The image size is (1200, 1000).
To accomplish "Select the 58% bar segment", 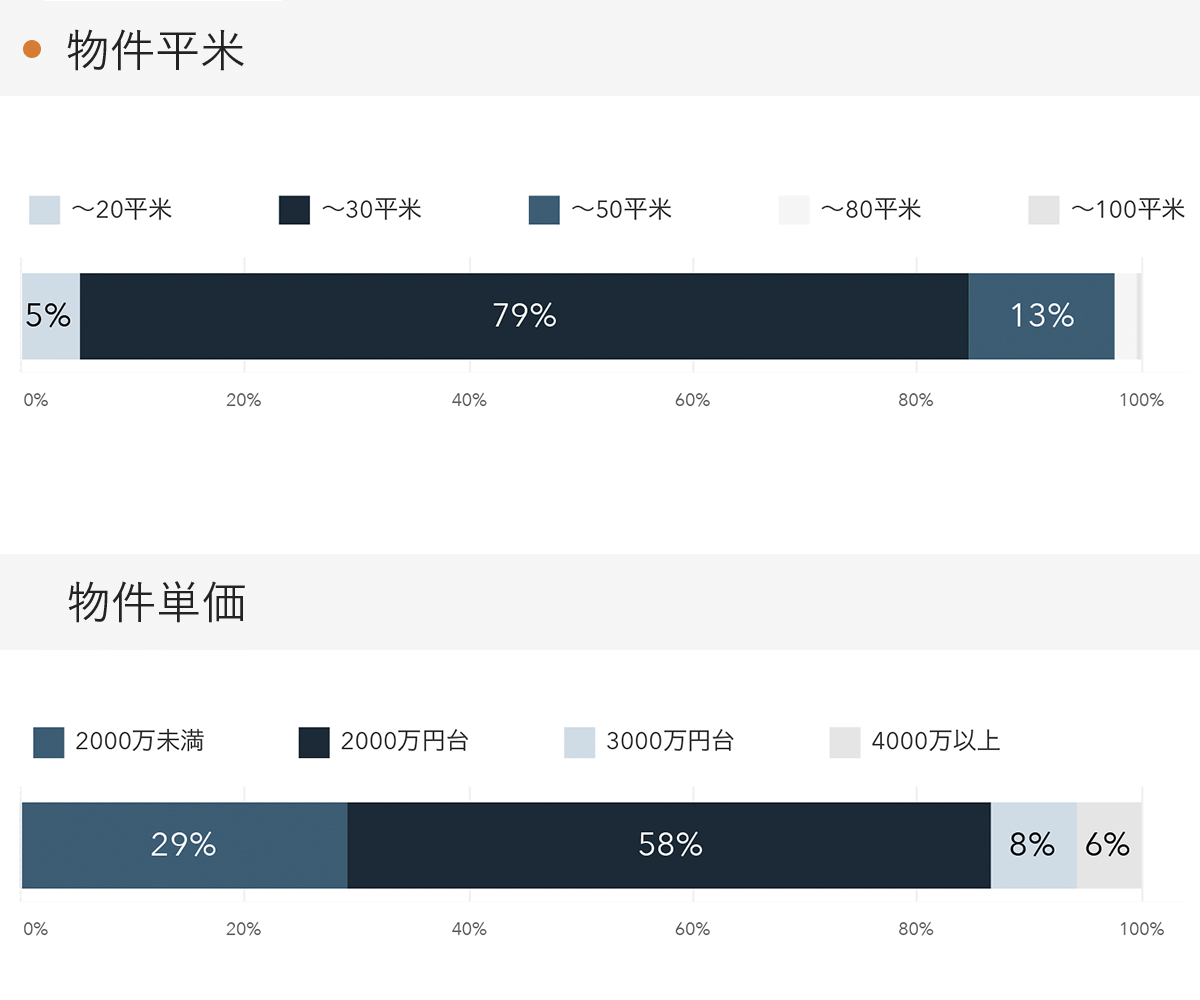I will 669,845.
